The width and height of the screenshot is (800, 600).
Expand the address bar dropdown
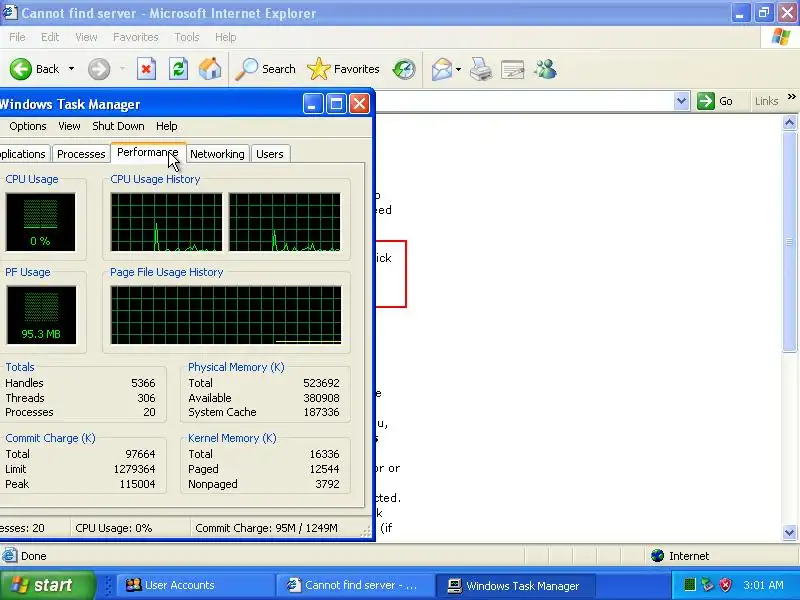[x=681, y=101]
